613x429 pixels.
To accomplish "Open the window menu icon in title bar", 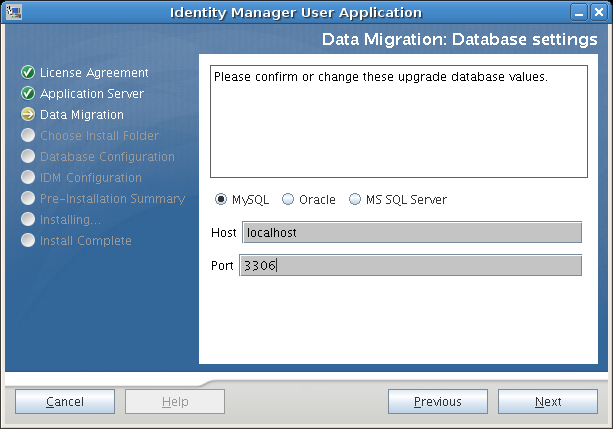I will click(x=12, y=12).
